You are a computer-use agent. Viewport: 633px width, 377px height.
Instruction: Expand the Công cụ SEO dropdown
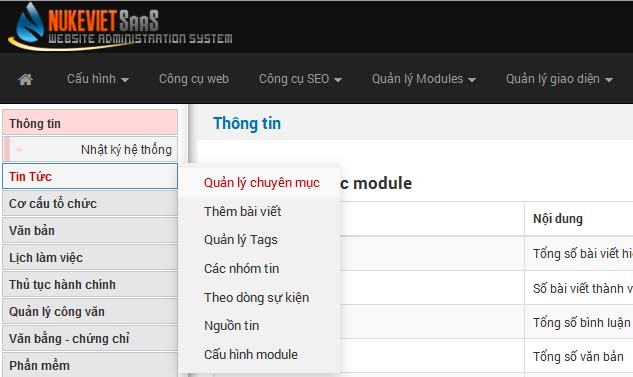pyautogui.click(x=300, y=79)
